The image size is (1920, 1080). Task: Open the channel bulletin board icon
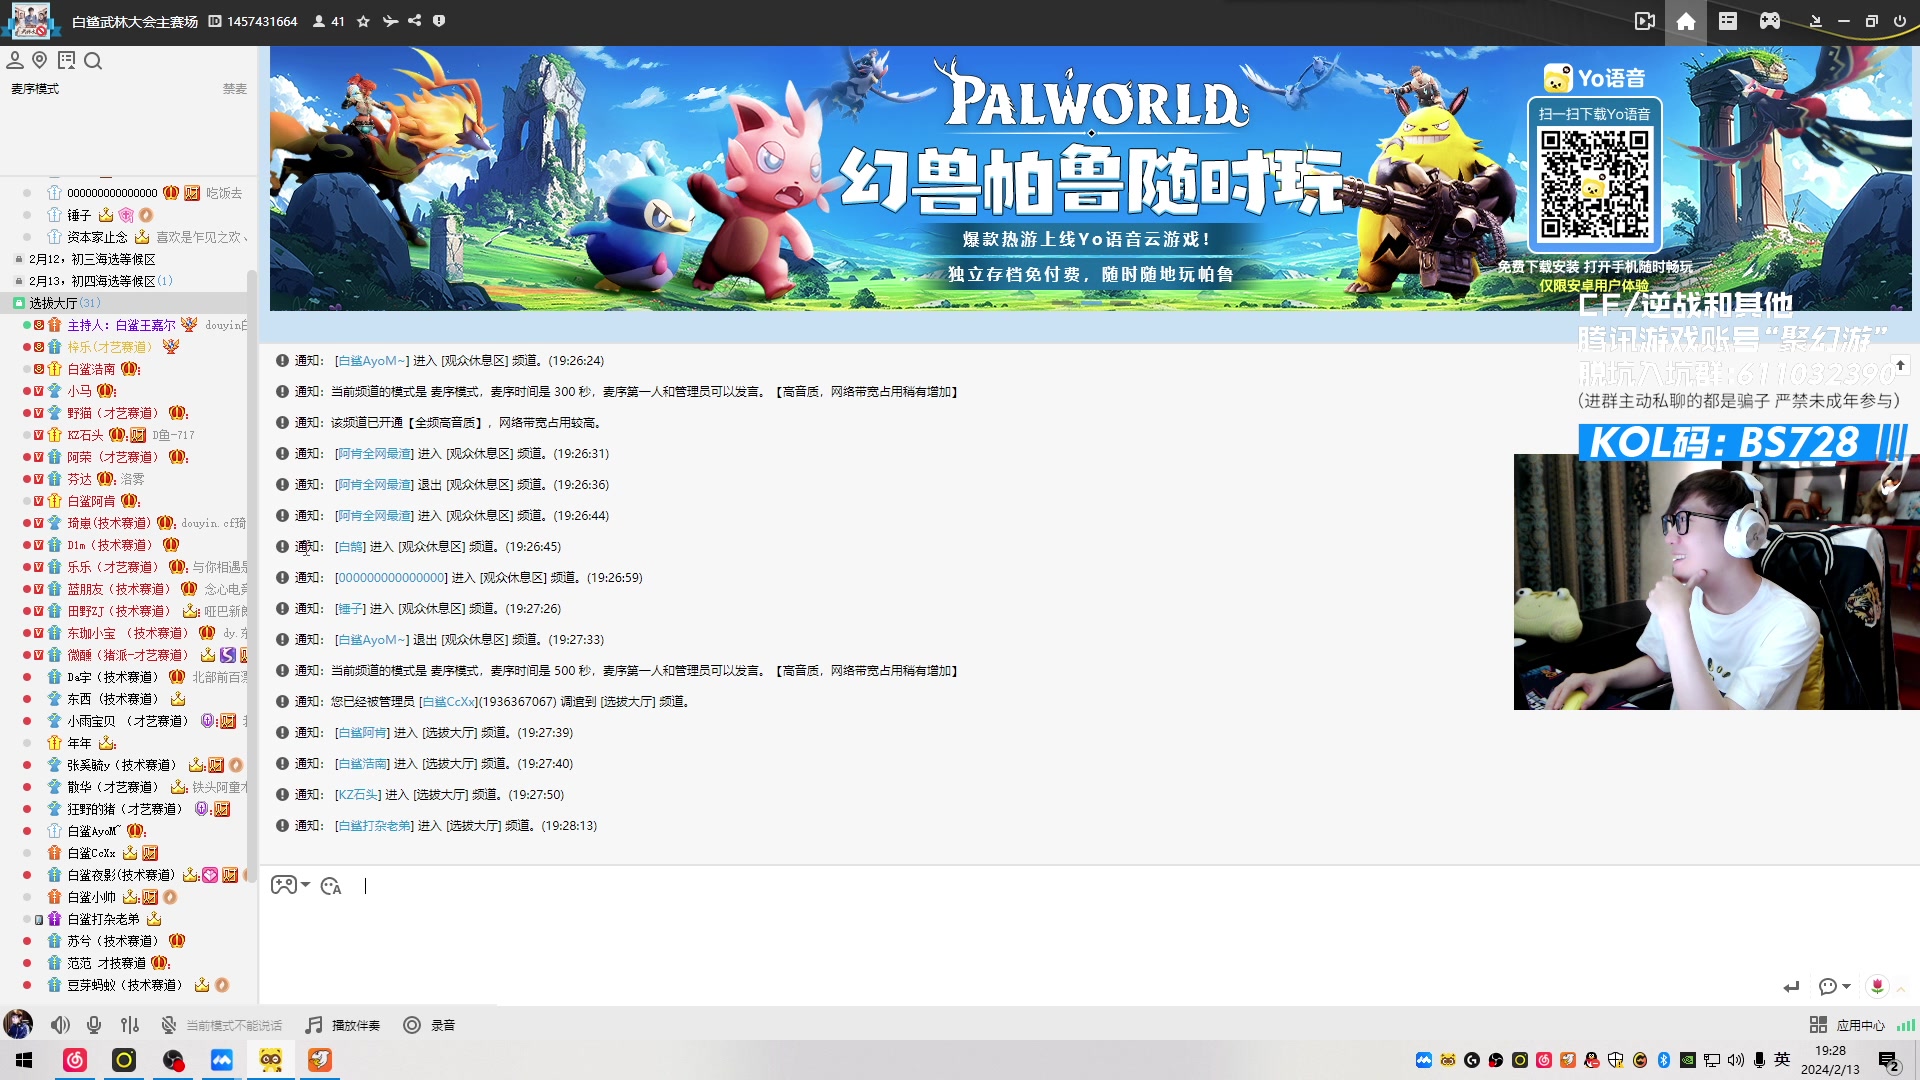point(67,61)
